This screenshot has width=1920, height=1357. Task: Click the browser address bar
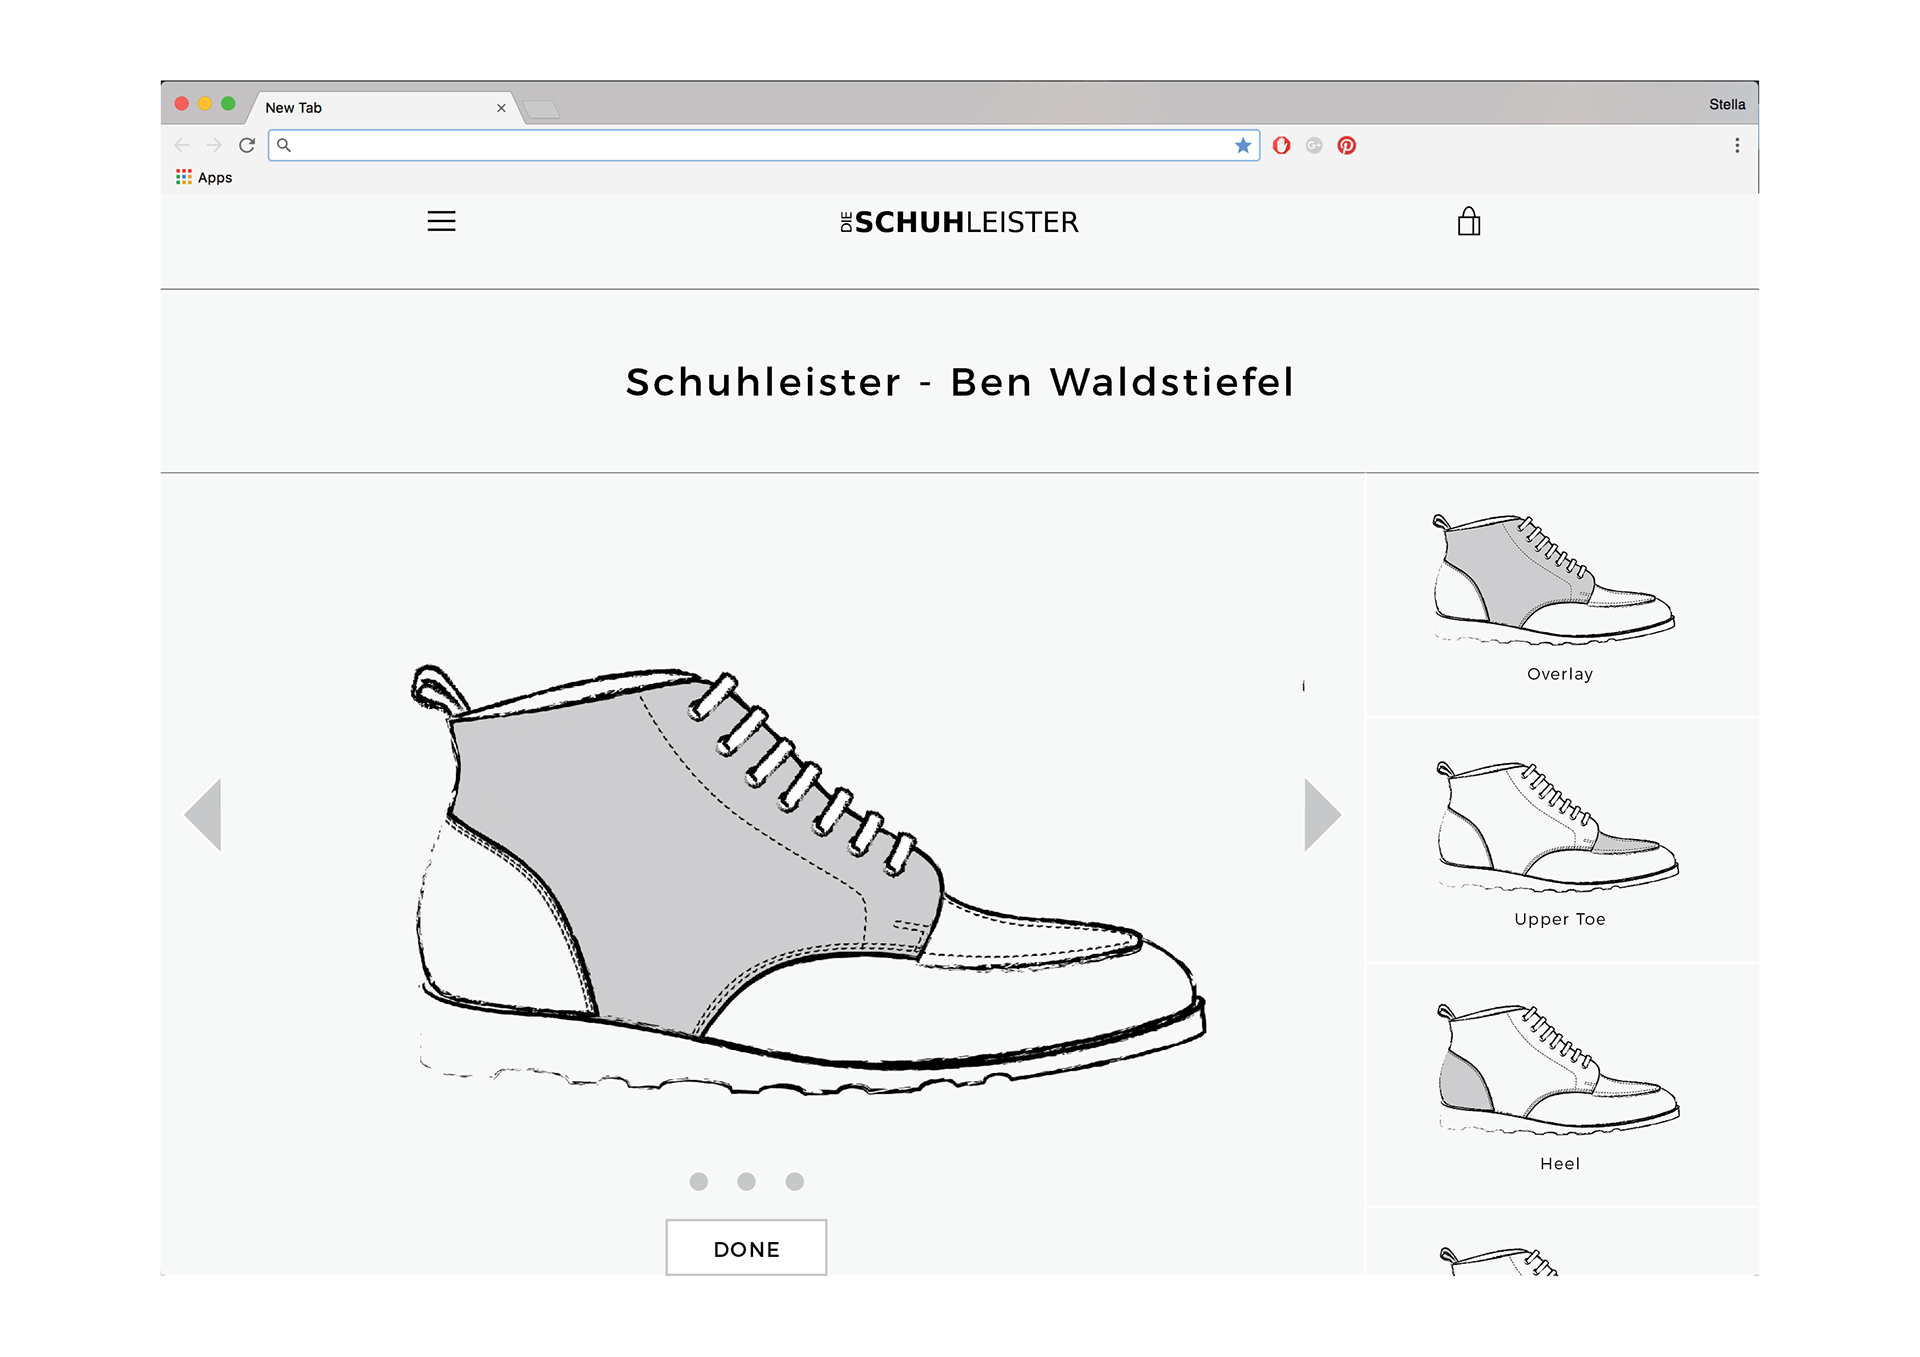coord(764,145)
